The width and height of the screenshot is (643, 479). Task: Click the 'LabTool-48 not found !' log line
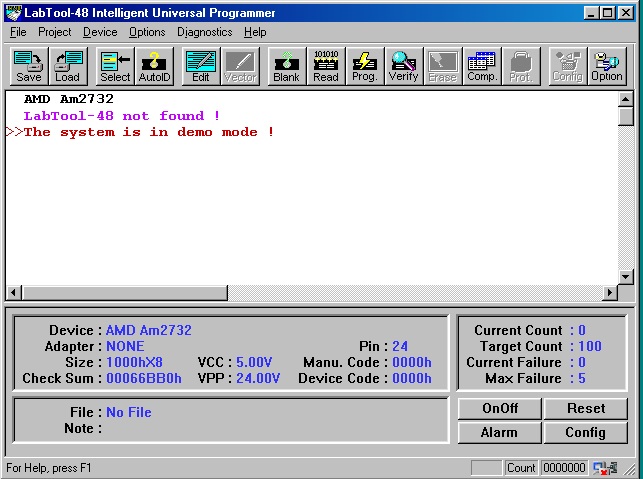(122, 116)
